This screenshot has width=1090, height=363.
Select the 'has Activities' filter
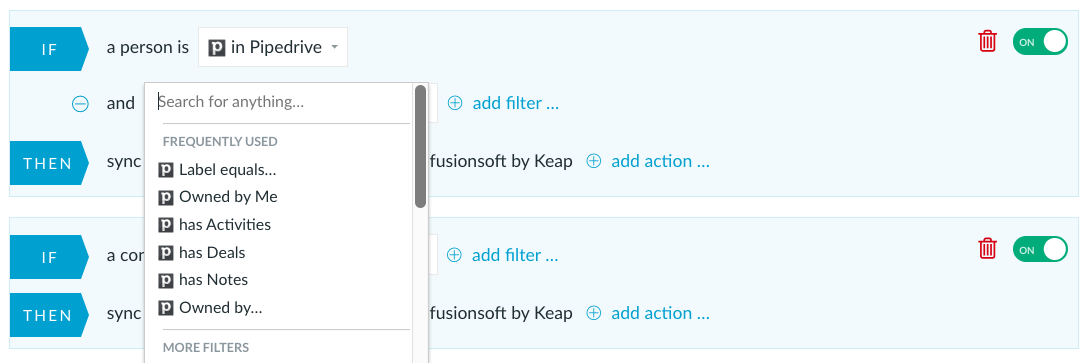click(x=215, y=225)
